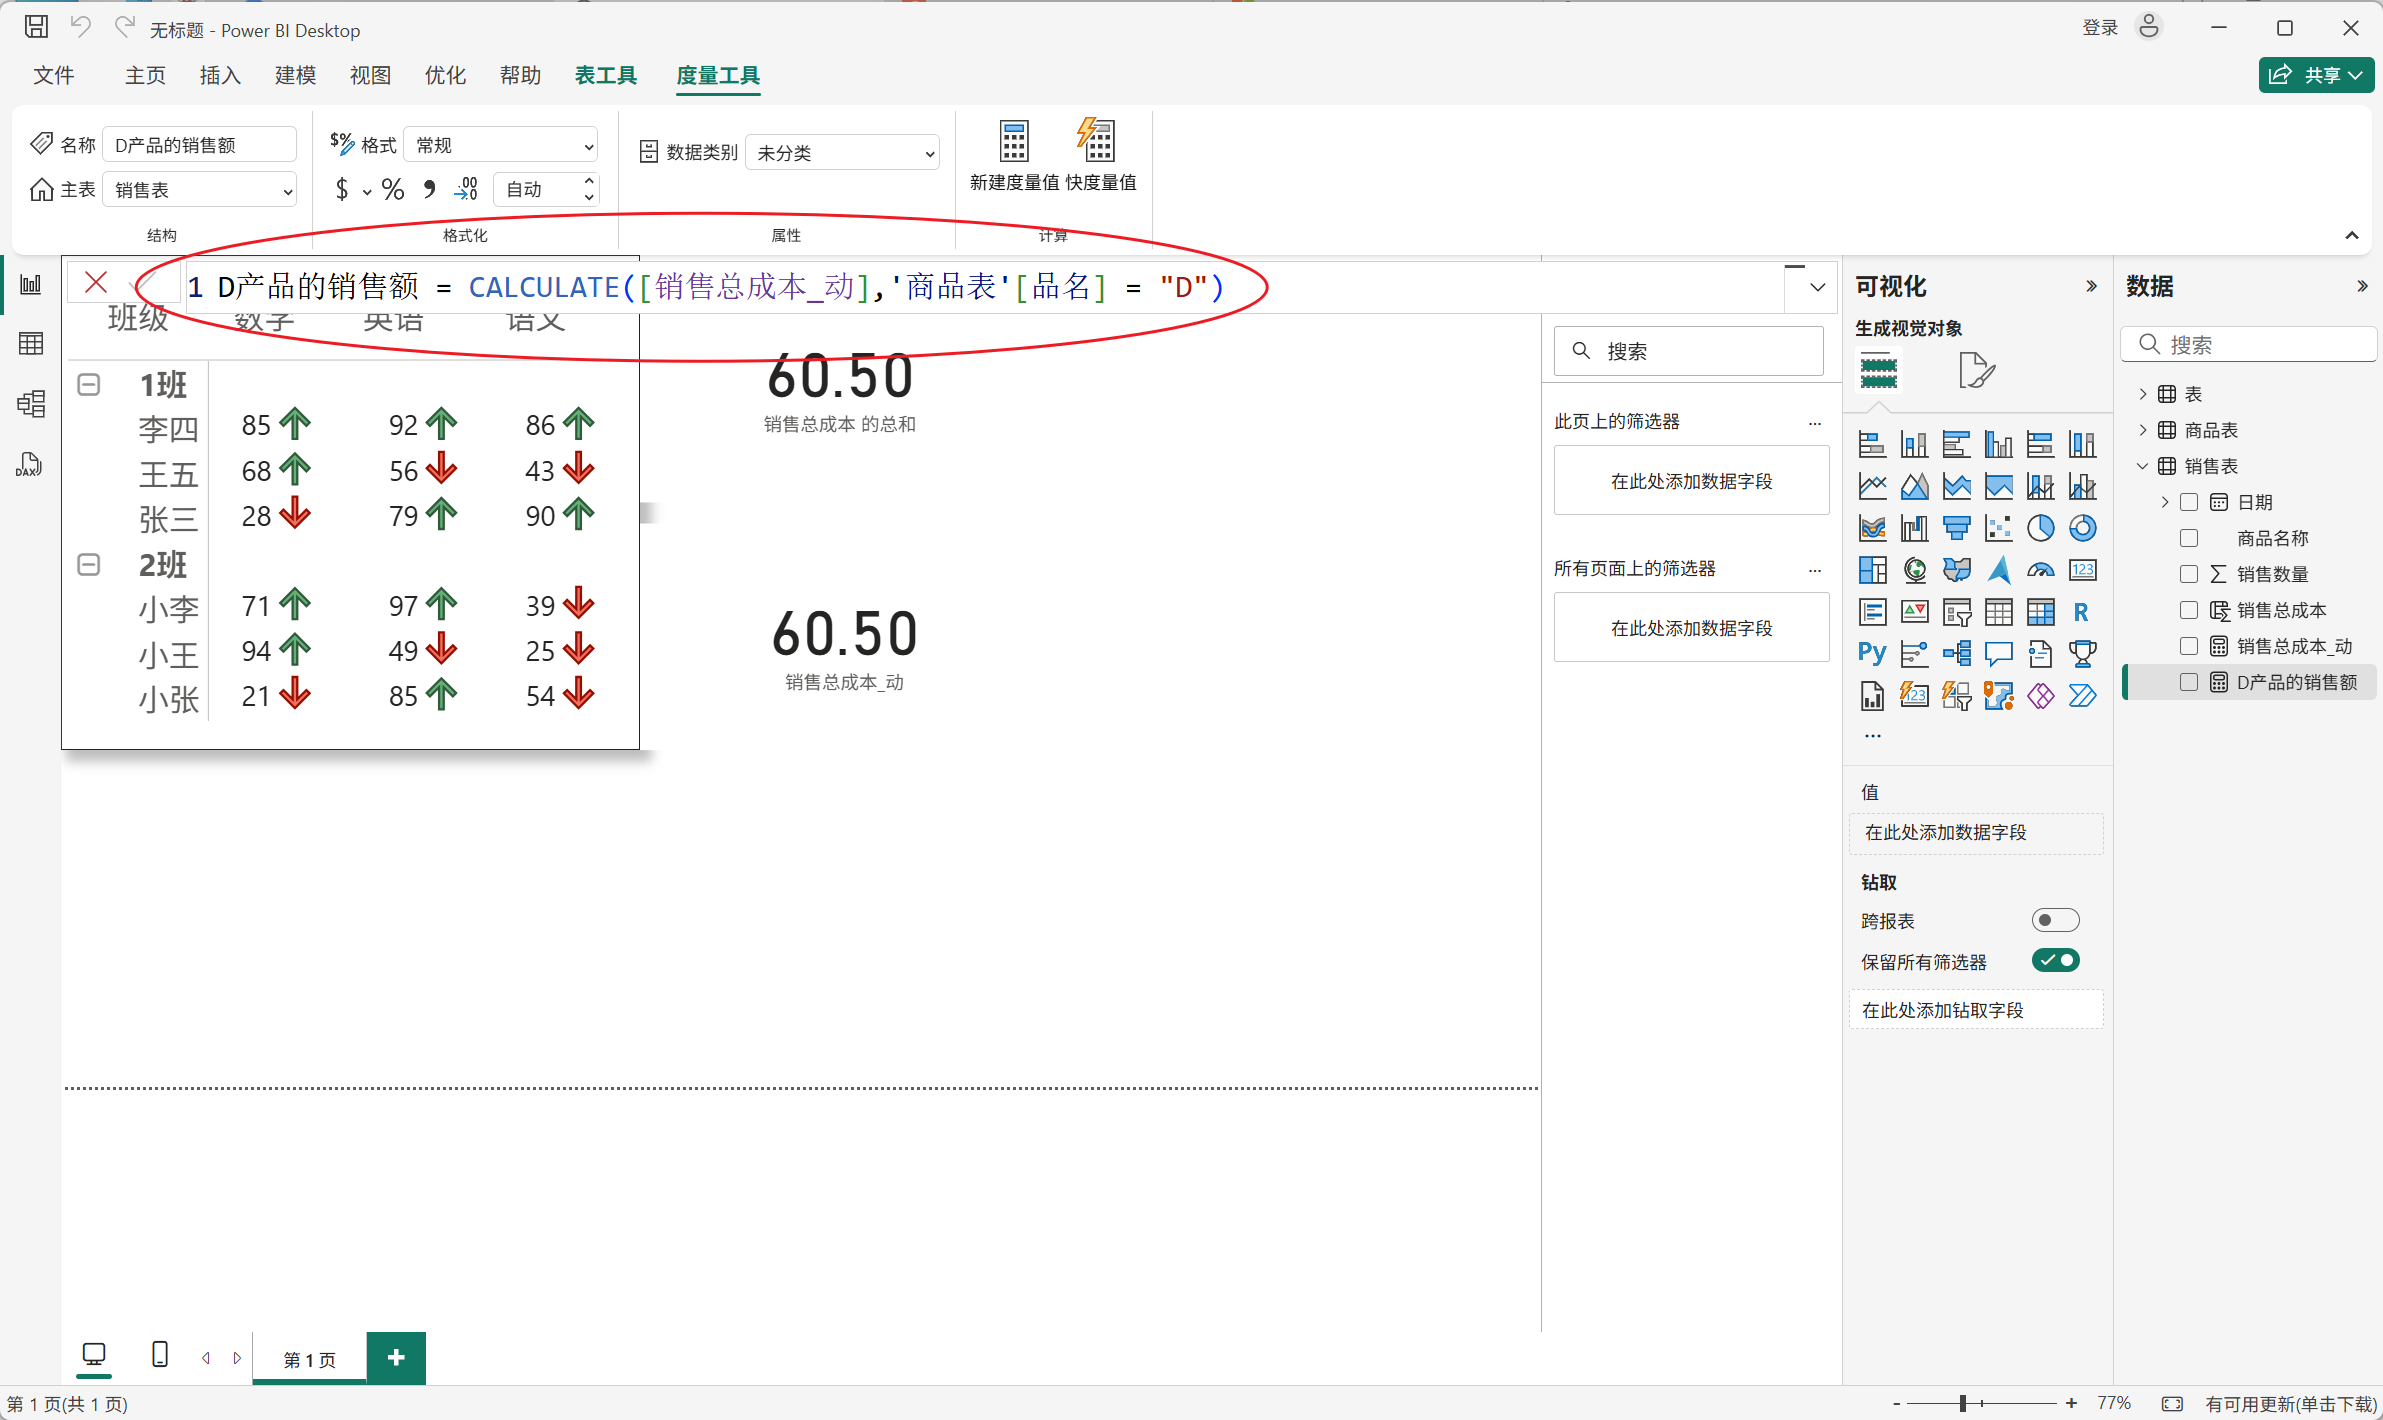Click the New Measure (新建度量值) icon
This screenshot has height=1420, width=2383.
1014,142
